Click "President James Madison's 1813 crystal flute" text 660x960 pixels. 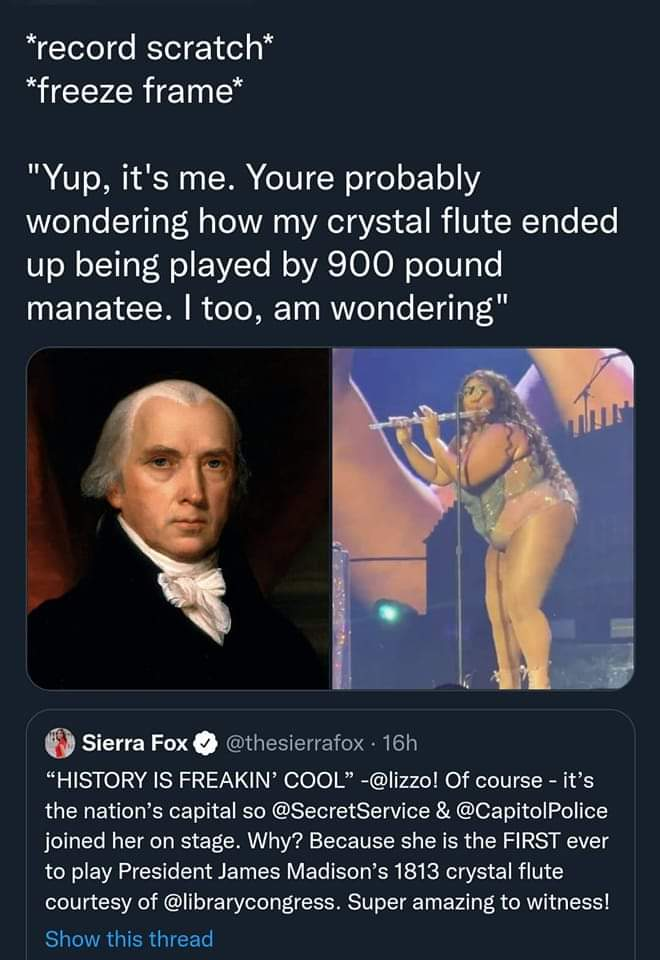[340, 871]
